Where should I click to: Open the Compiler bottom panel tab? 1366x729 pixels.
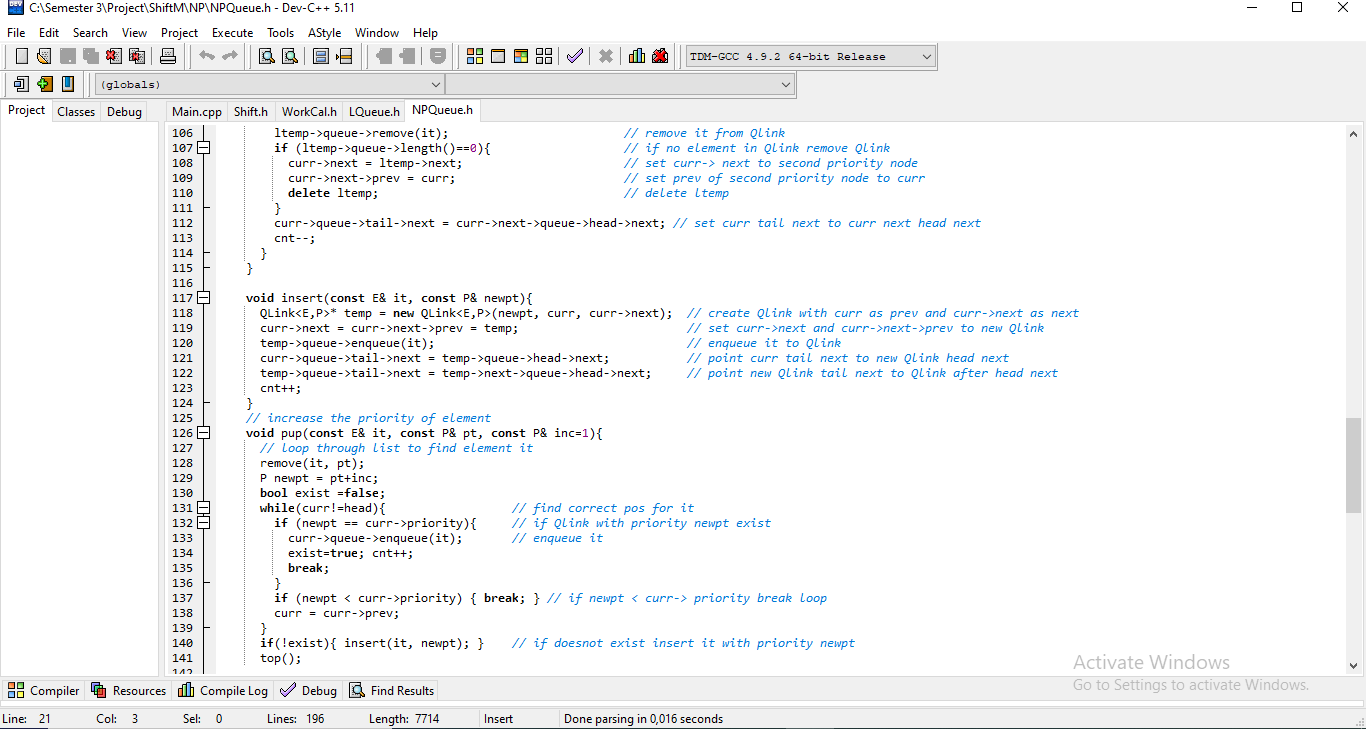coord(44,690)
